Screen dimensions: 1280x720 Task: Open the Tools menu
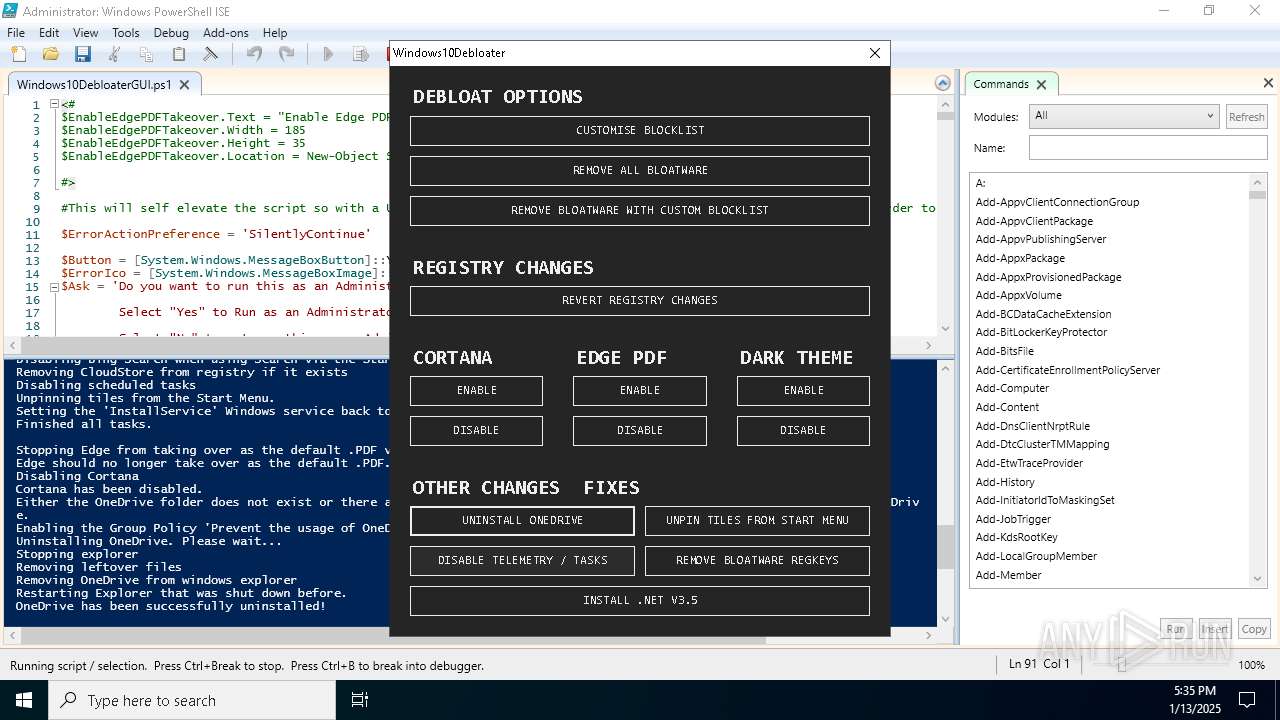coord(126,33)
